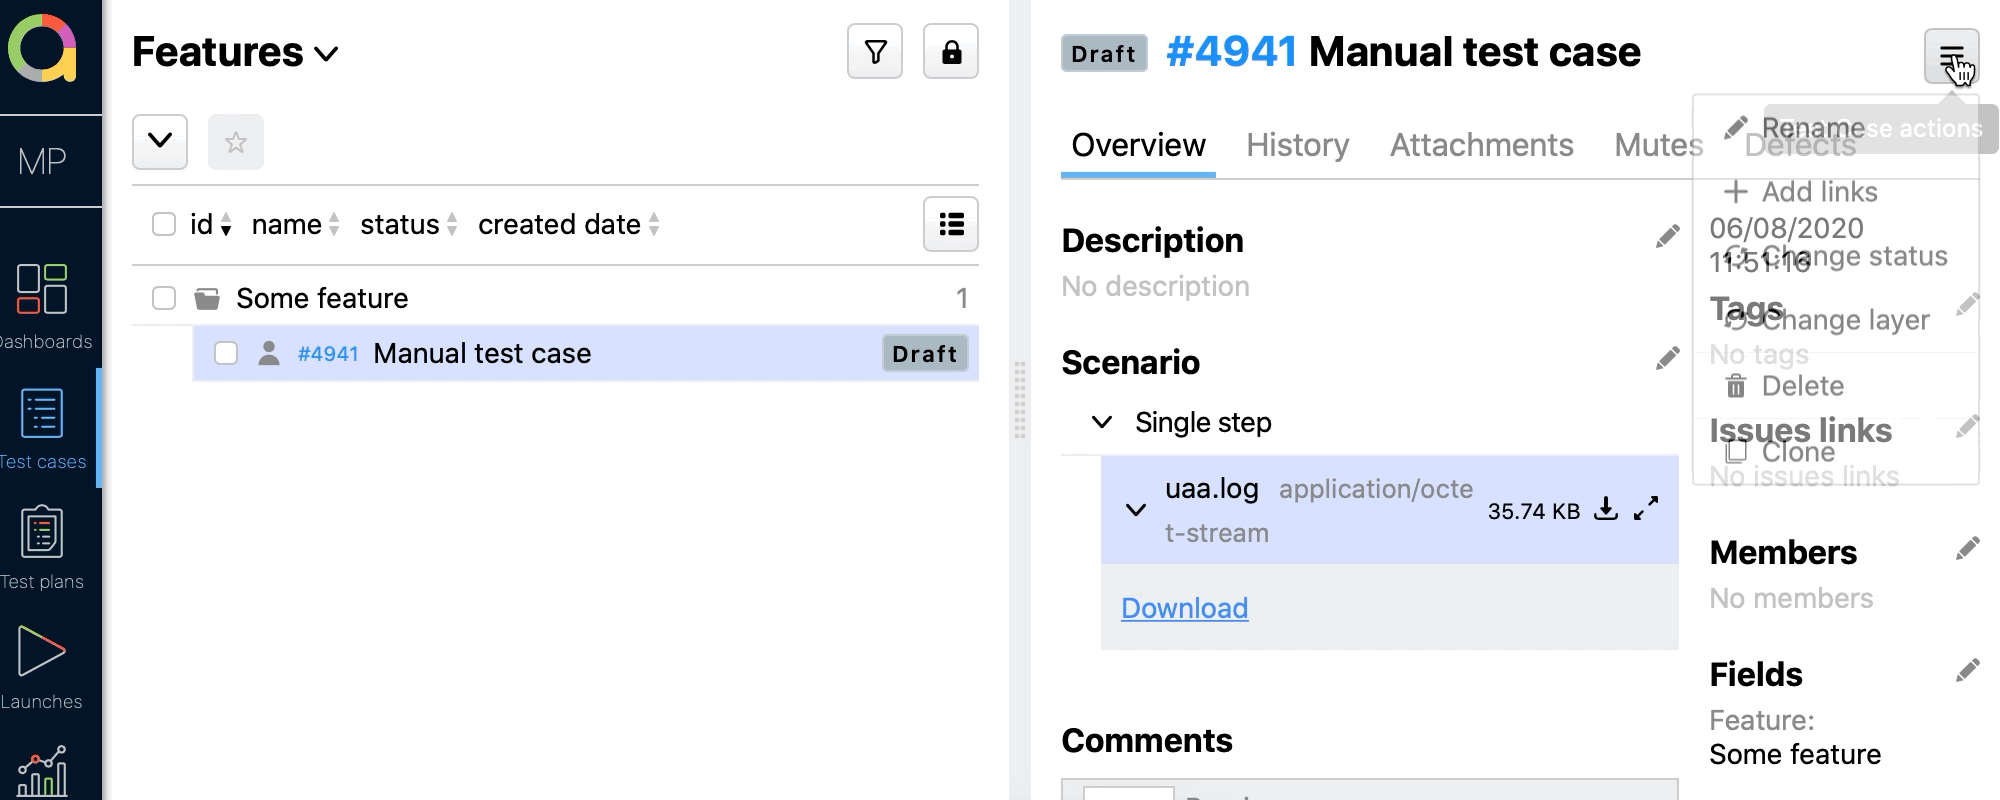
Task: Sort the list by name
Action: tap(296, 225)
